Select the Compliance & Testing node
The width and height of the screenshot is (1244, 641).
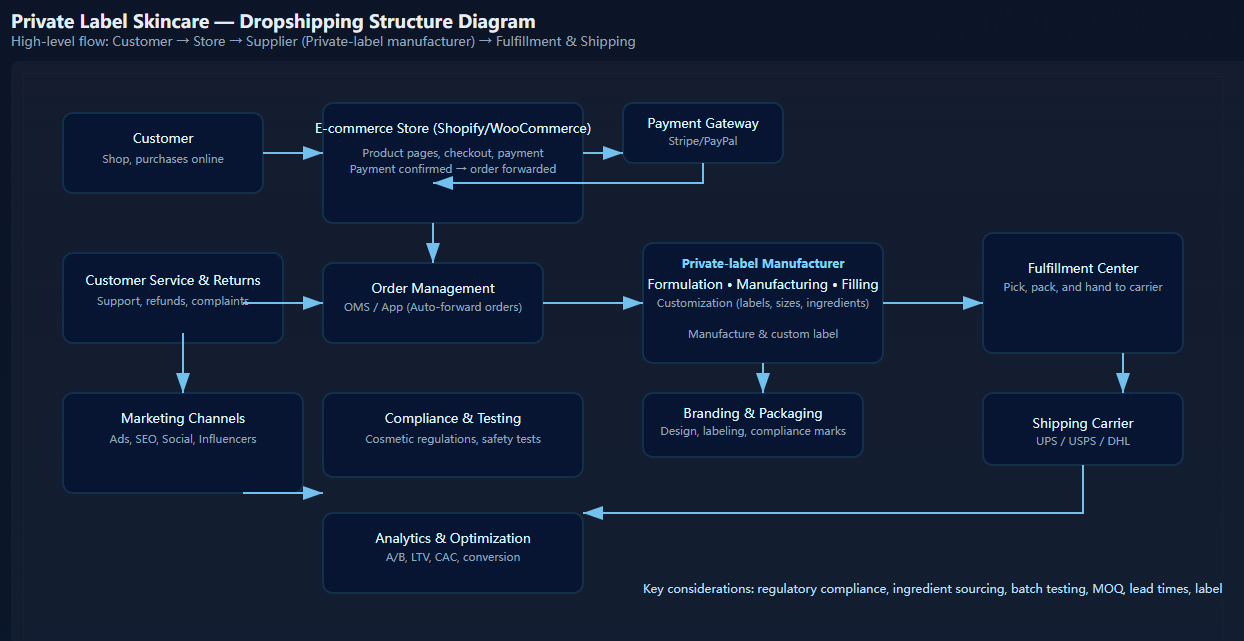pyautogui.click(x=452, y=434)
